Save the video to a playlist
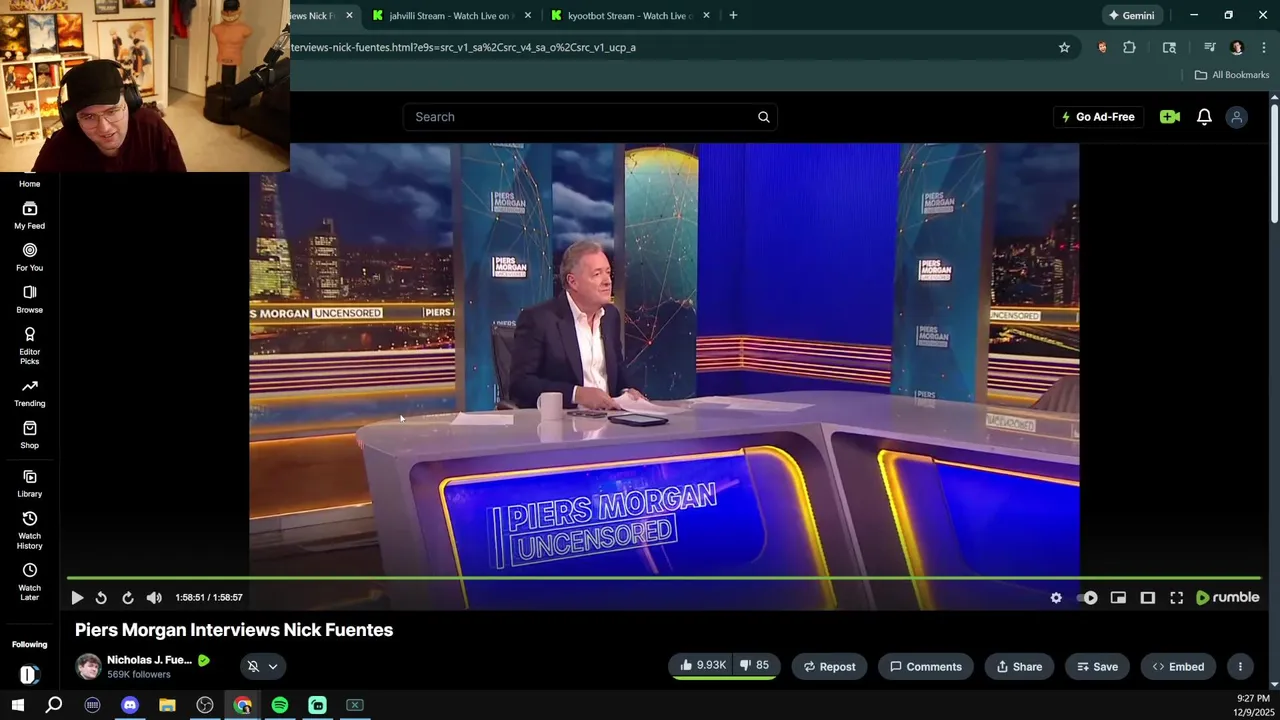1280x720 pixels. point(1096,667)
